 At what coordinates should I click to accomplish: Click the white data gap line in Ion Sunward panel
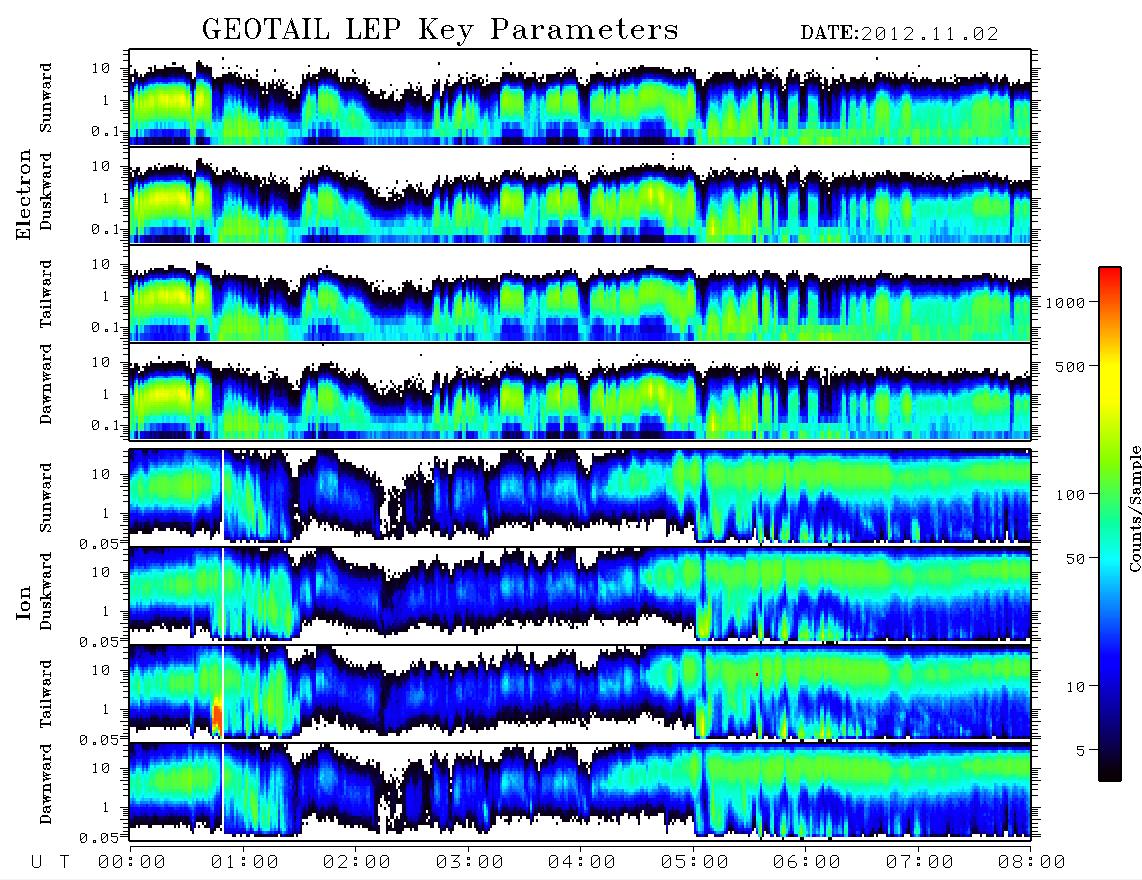[222, 496]
